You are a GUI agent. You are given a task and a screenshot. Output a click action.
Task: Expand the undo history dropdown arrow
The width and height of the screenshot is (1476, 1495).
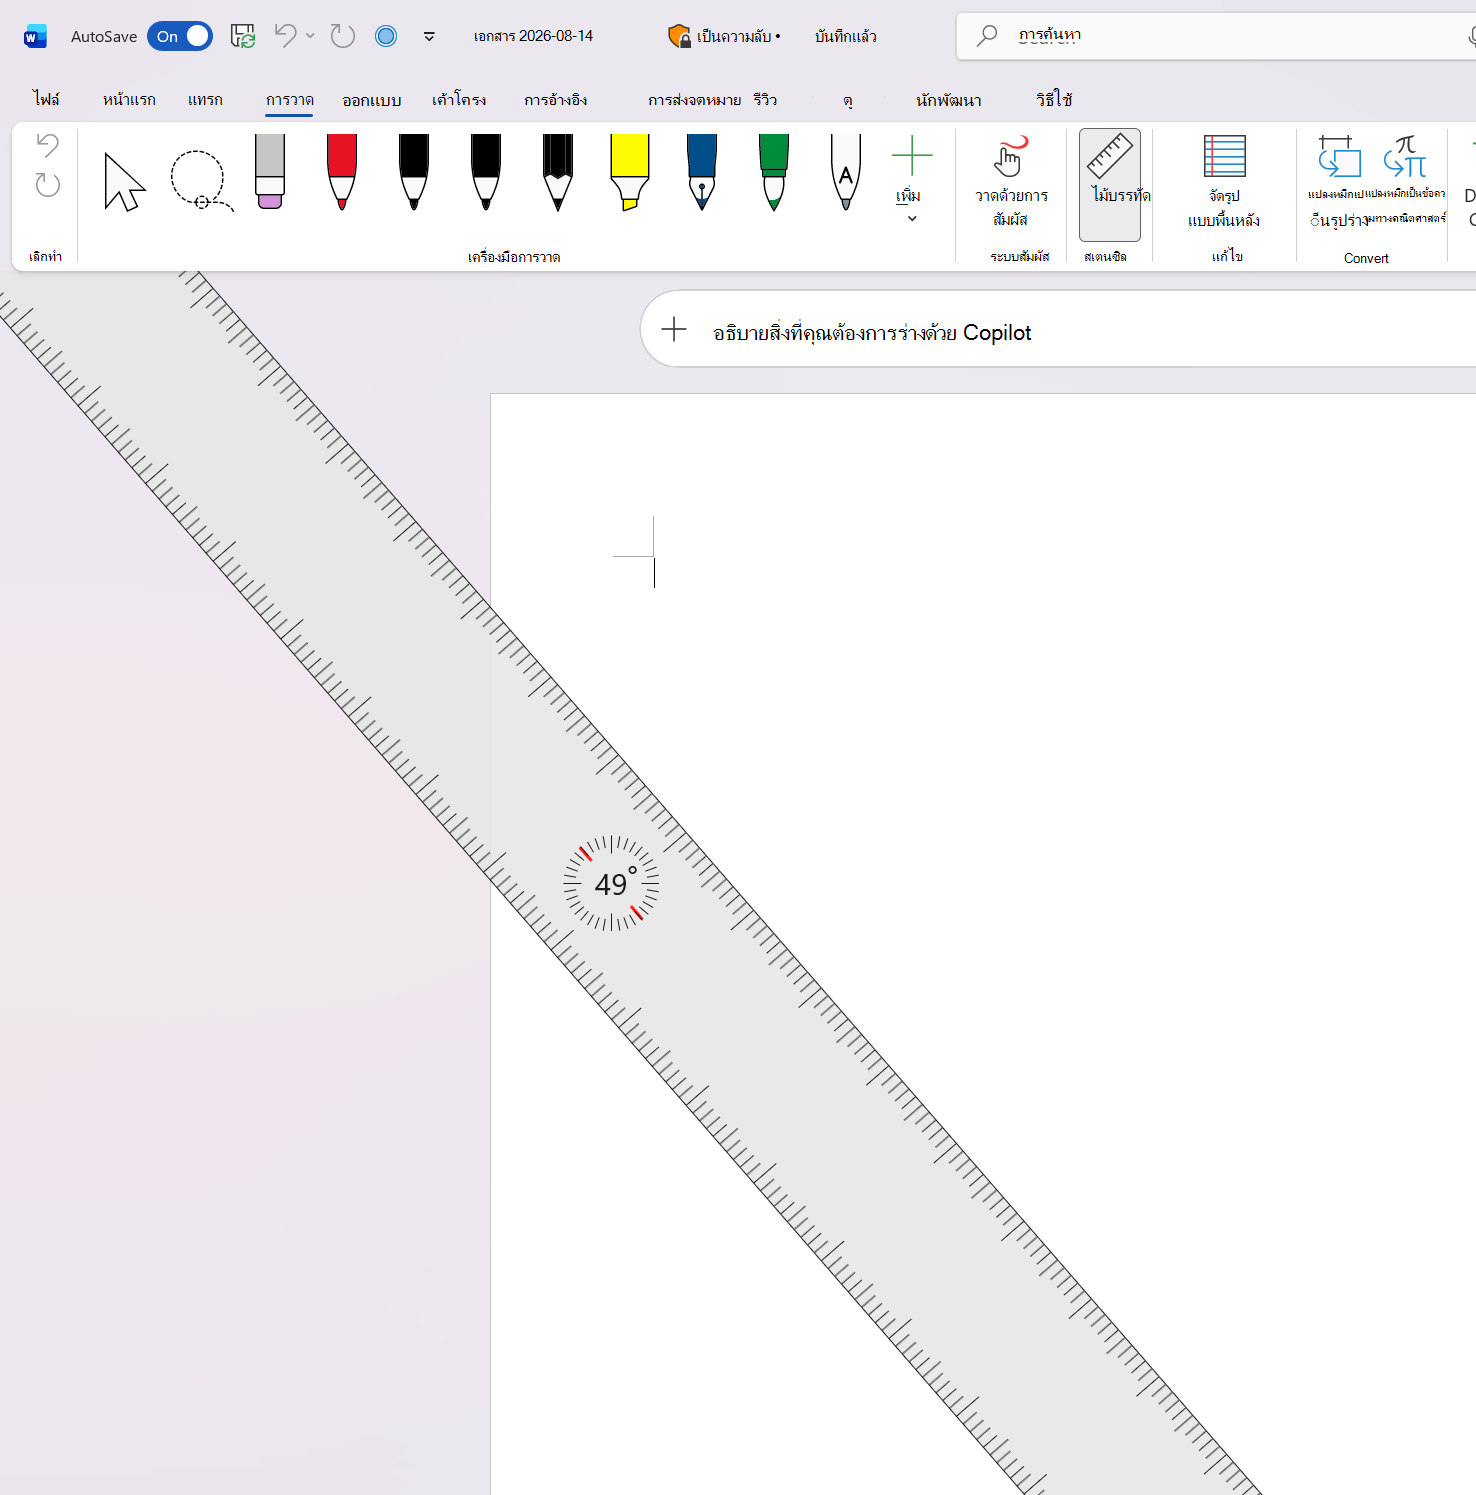(310, 36)
